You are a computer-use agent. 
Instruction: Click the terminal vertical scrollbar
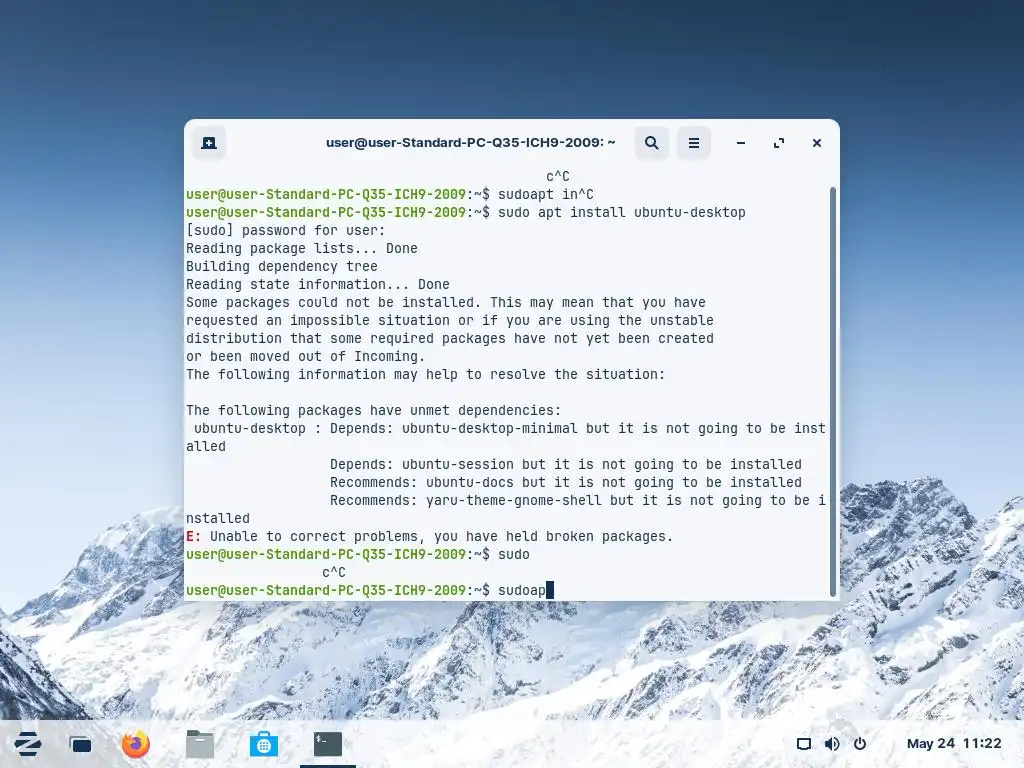coord(833,392)
